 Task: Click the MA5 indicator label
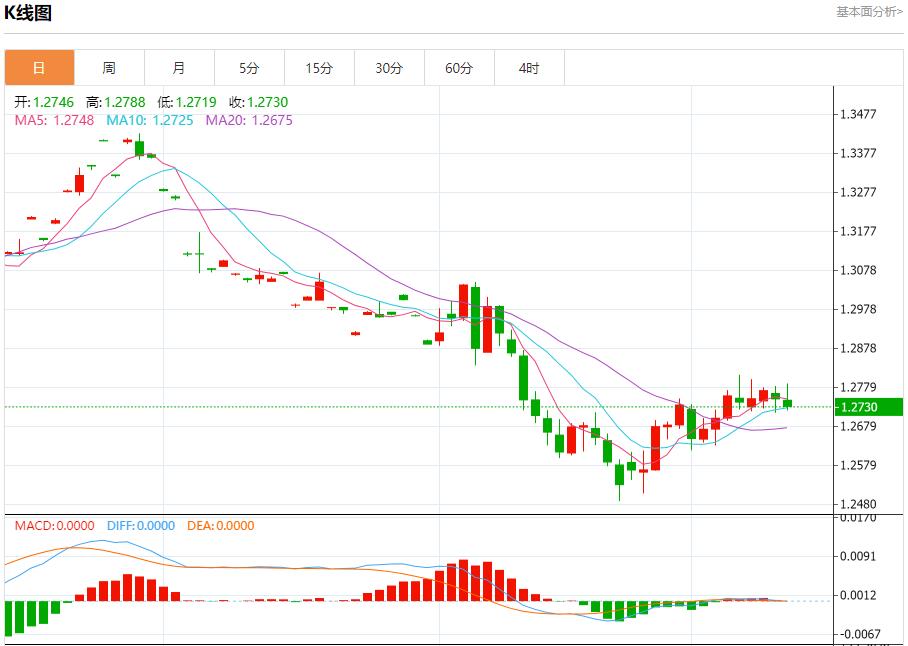tap(54, 120)
